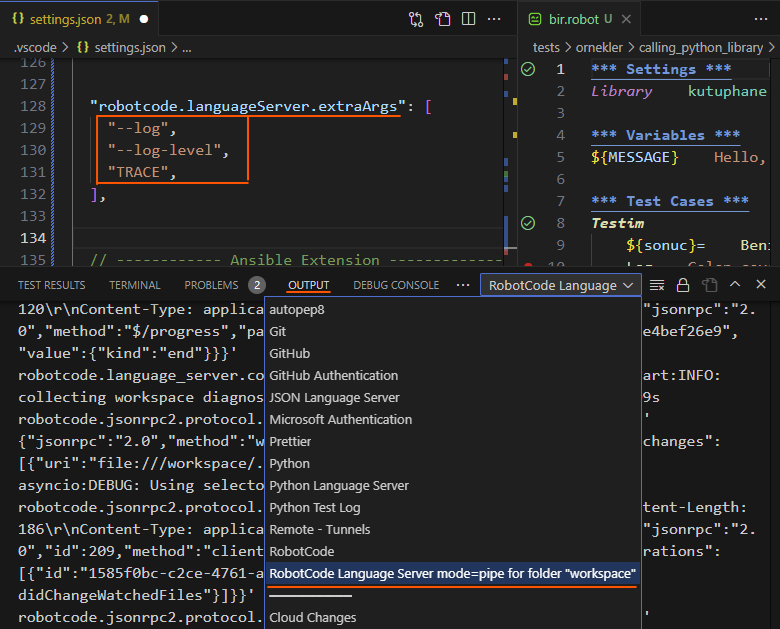Choose Cloud Changes output channel
The height and width of the screenshot is (629, 780).
click(453, 618)
